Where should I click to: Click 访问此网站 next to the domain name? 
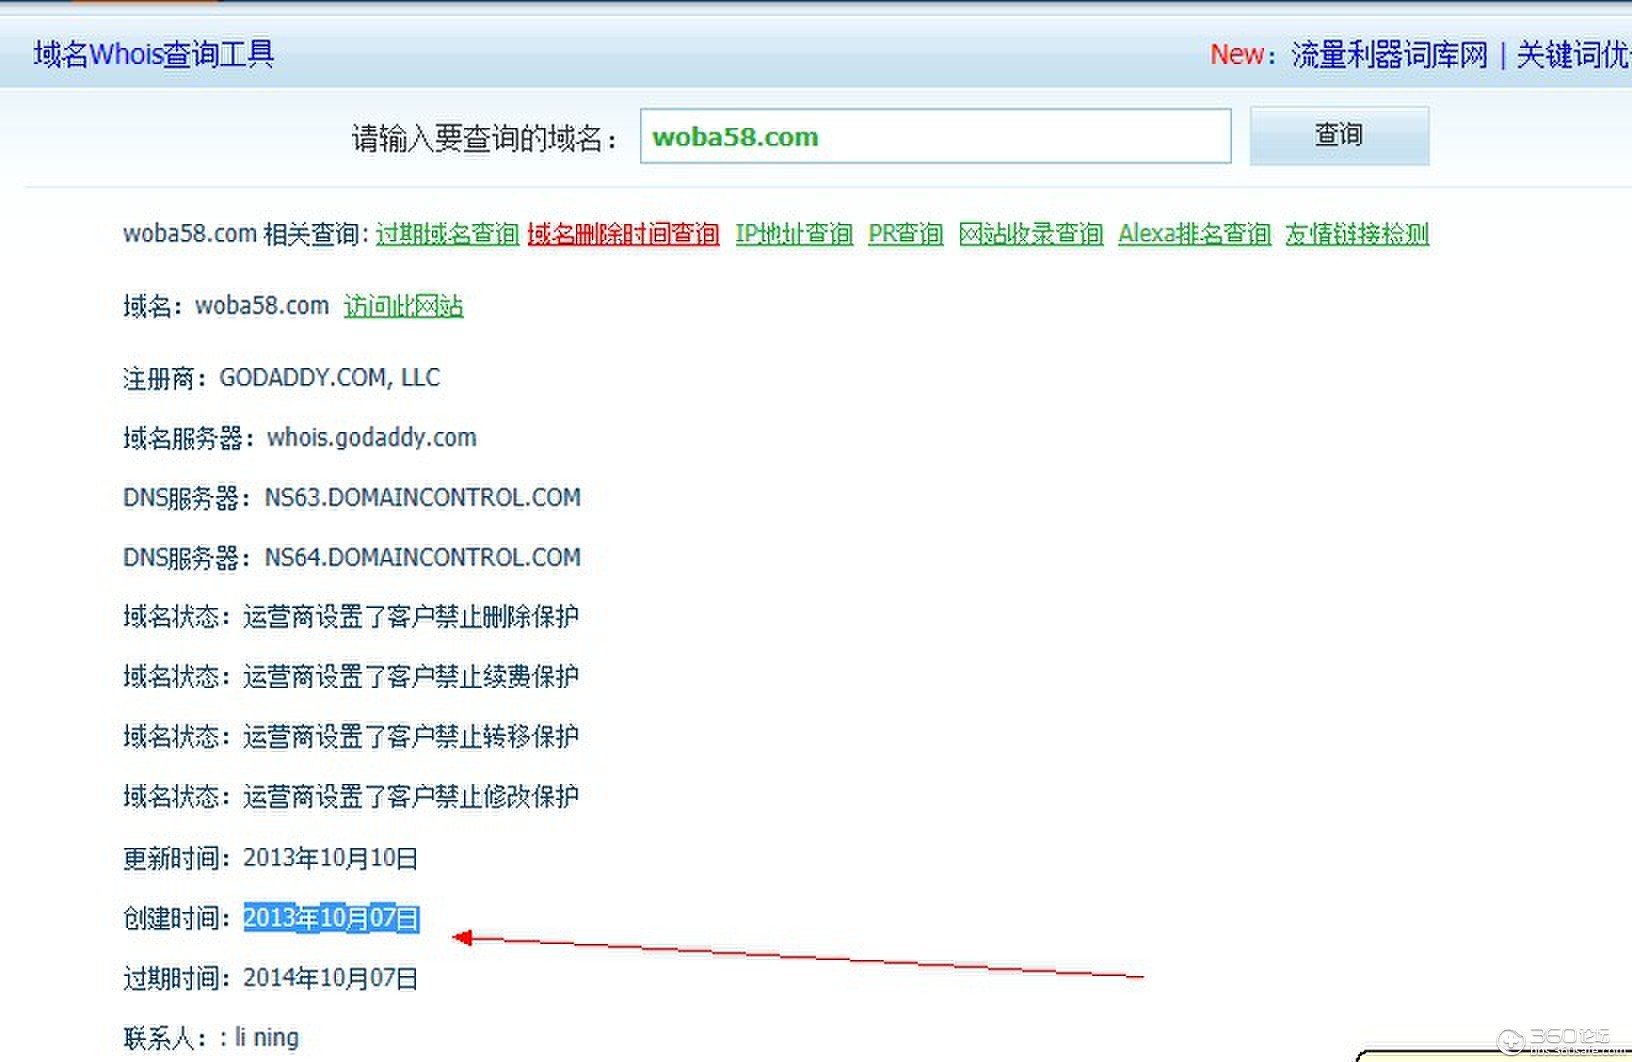(402, 306)
